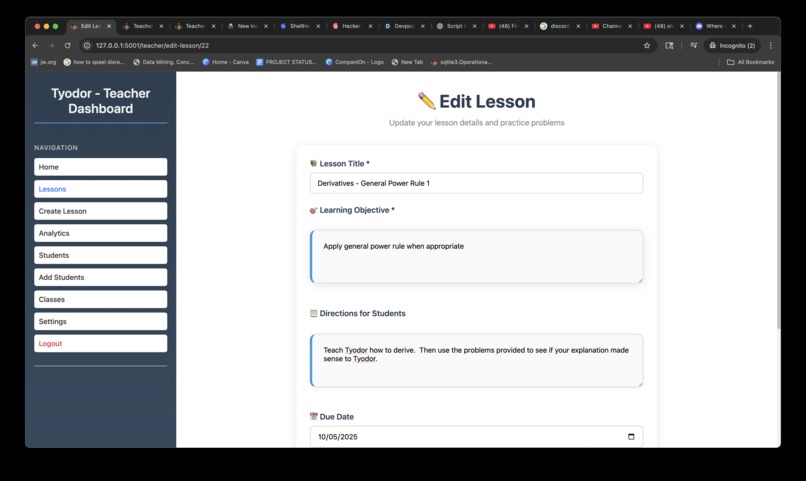Click the Tyodor - Teacher Dashboard heading
Viewport: 806px width, 481px height.
point(101,101)
